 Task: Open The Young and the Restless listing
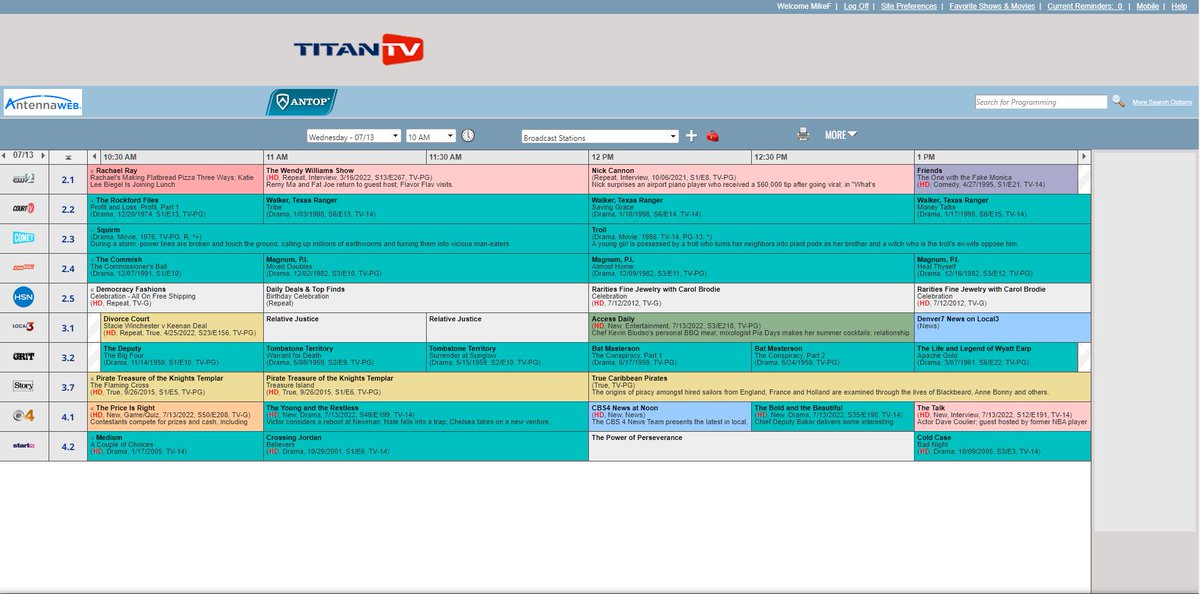pos(425,415)
